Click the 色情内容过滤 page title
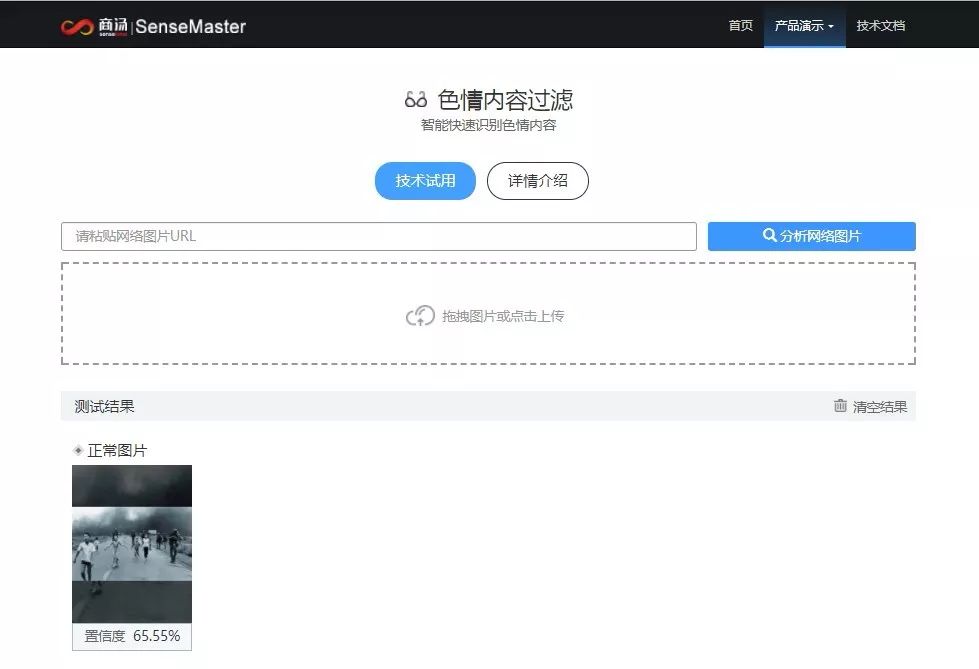979x669 pixels. pos(505,100)
